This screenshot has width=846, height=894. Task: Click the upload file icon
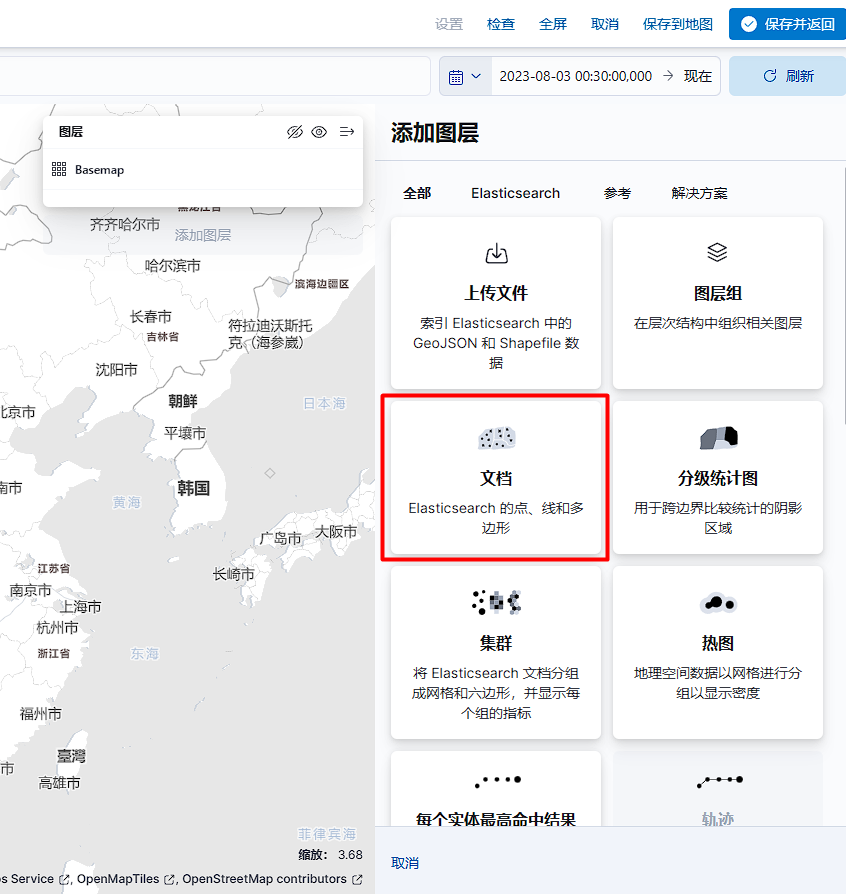(x=496, y=253)
